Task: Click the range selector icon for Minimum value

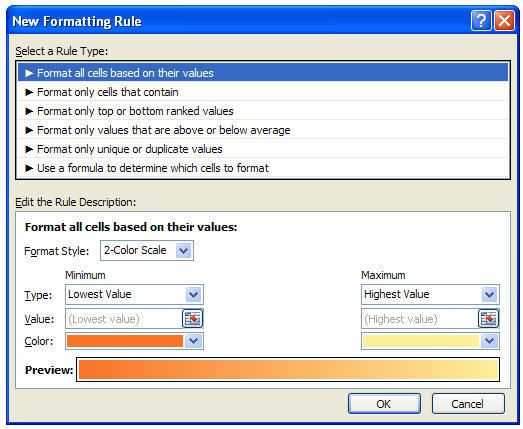Action: pos(192,319)
